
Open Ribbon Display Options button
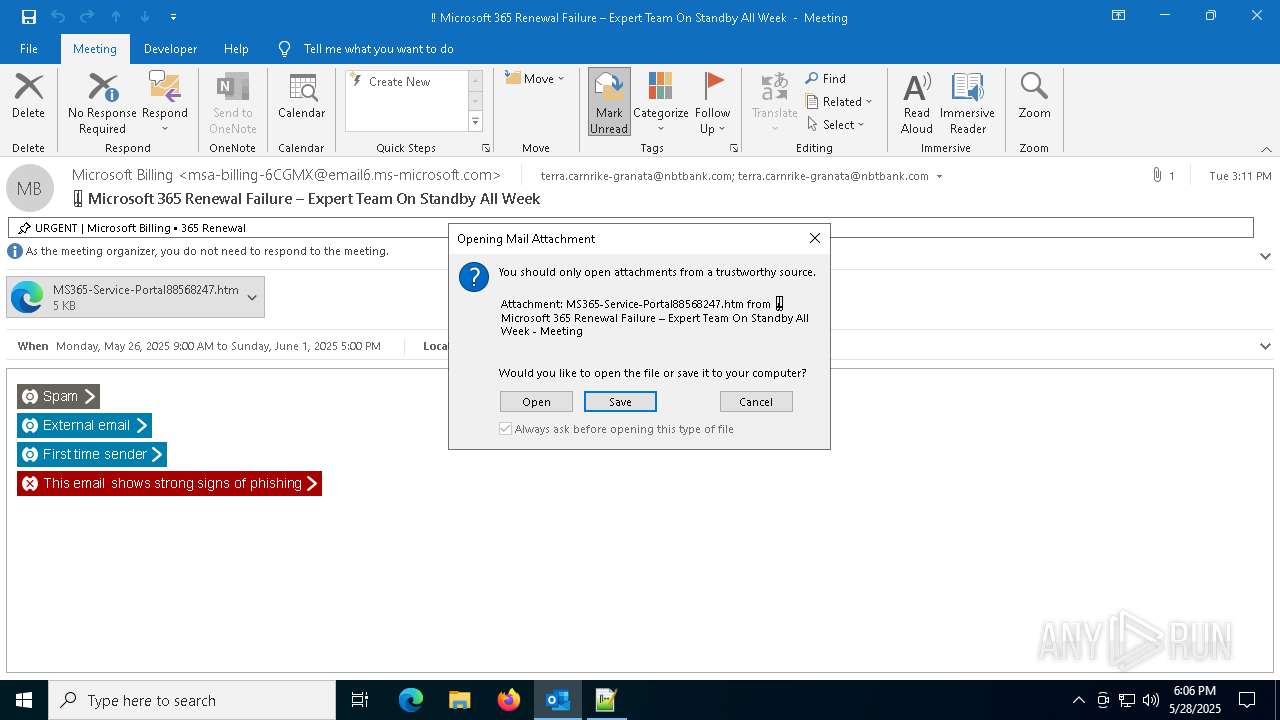(1119, 16)
